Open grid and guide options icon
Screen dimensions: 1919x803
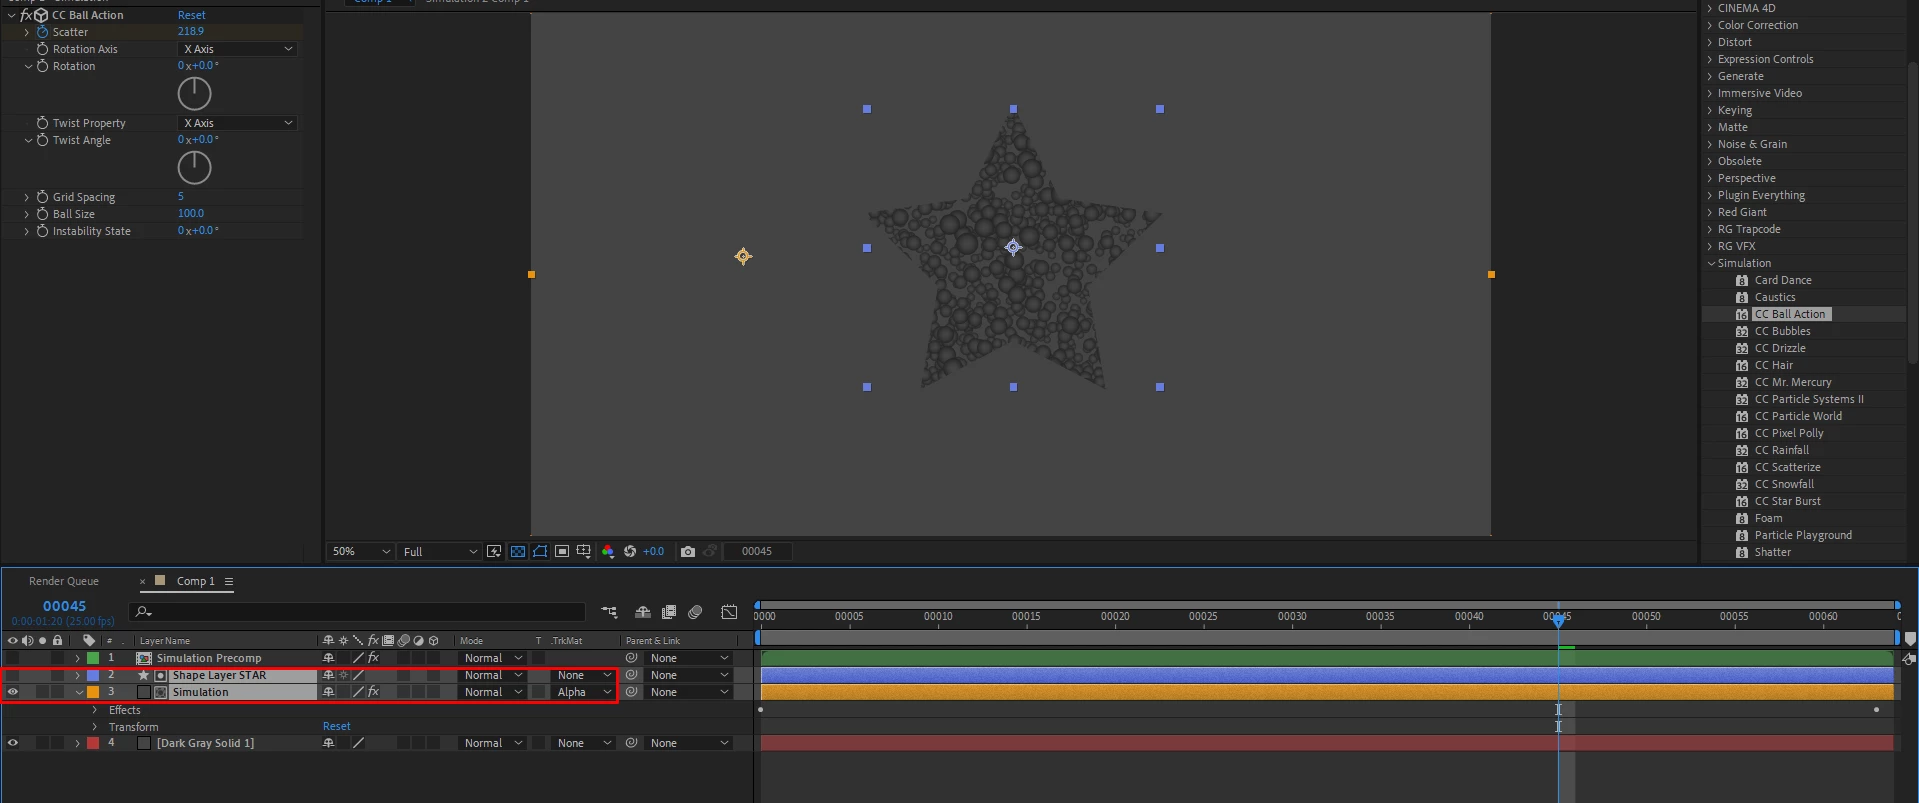(584, 551)
